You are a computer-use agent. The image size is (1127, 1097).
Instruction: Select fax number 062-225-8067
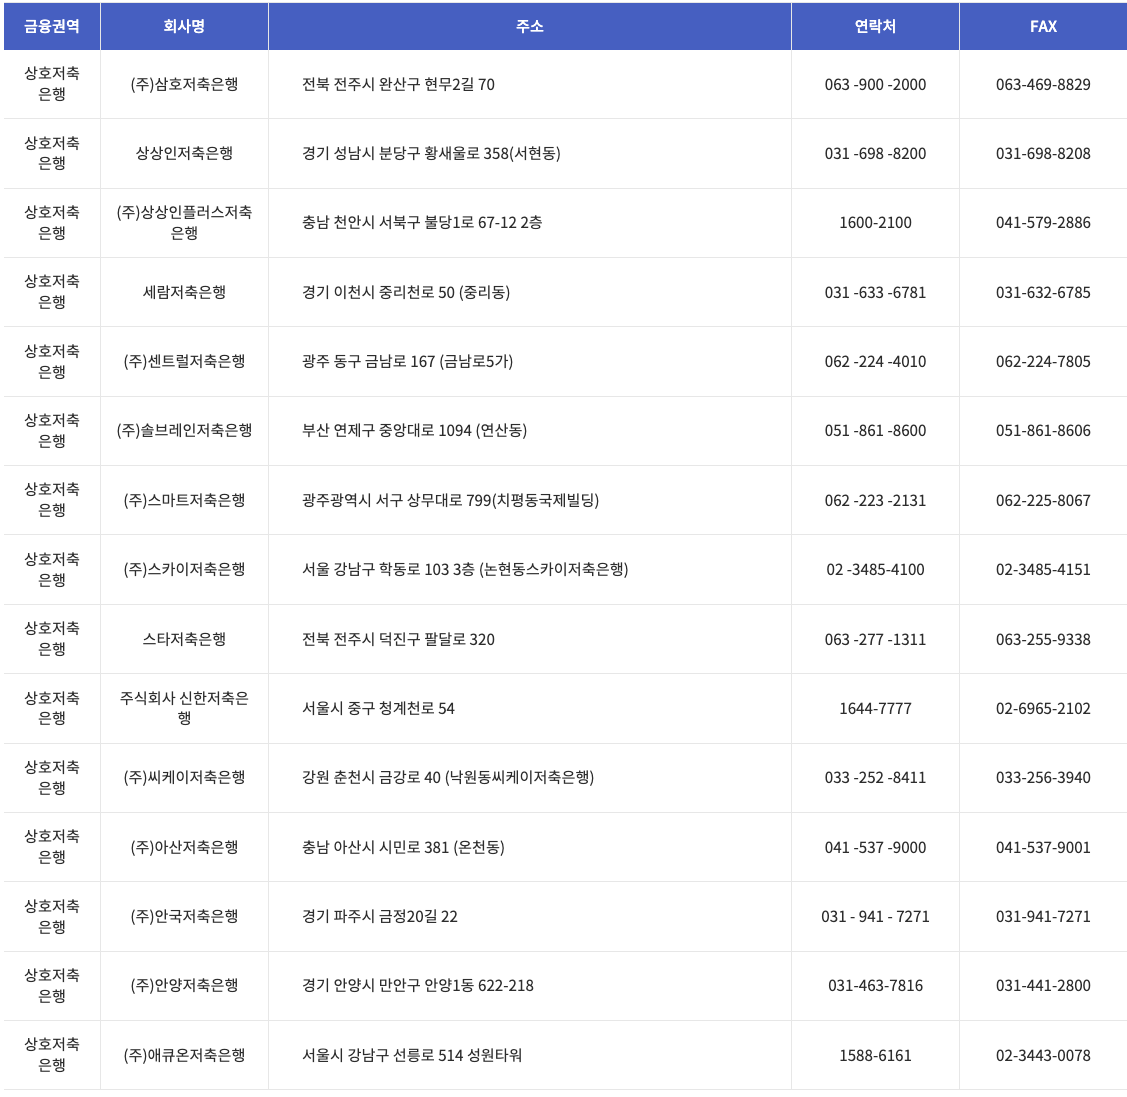(x=1043, y=500)
